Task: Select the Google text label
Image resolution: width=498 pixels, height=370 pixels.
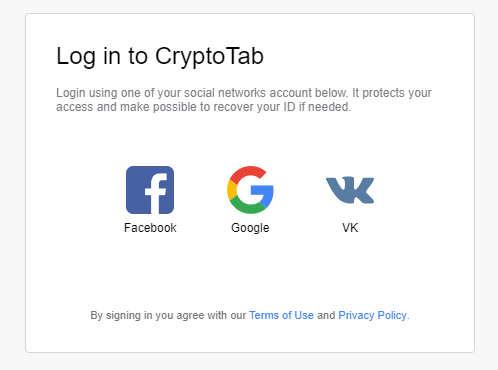Action: 250,228
